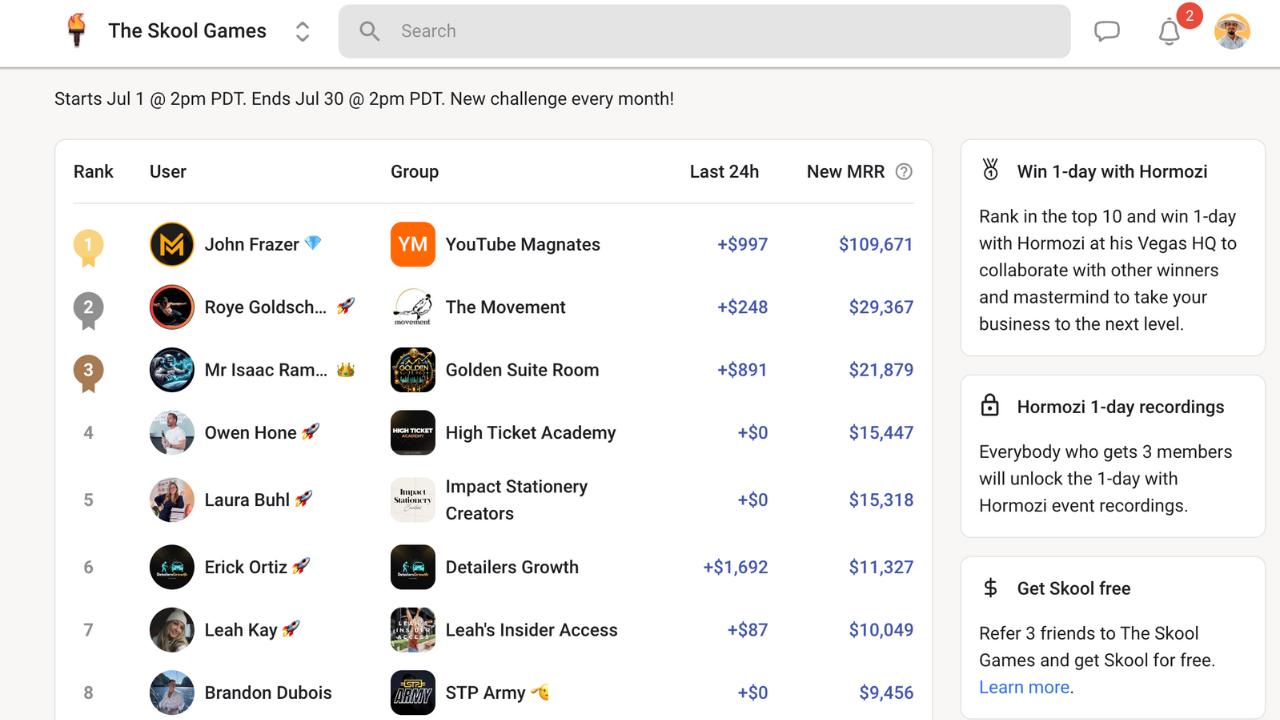Open the notifications bell
The width and height of the screenshot is (1280, 720).
click(1169, 32)
